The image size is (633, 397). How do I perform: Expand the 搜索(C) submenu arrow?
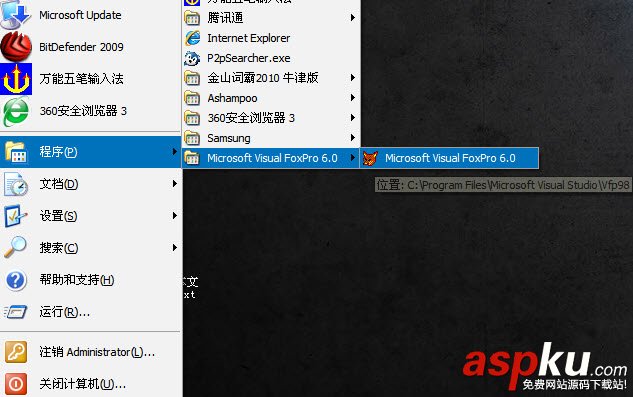pos(174,248)
